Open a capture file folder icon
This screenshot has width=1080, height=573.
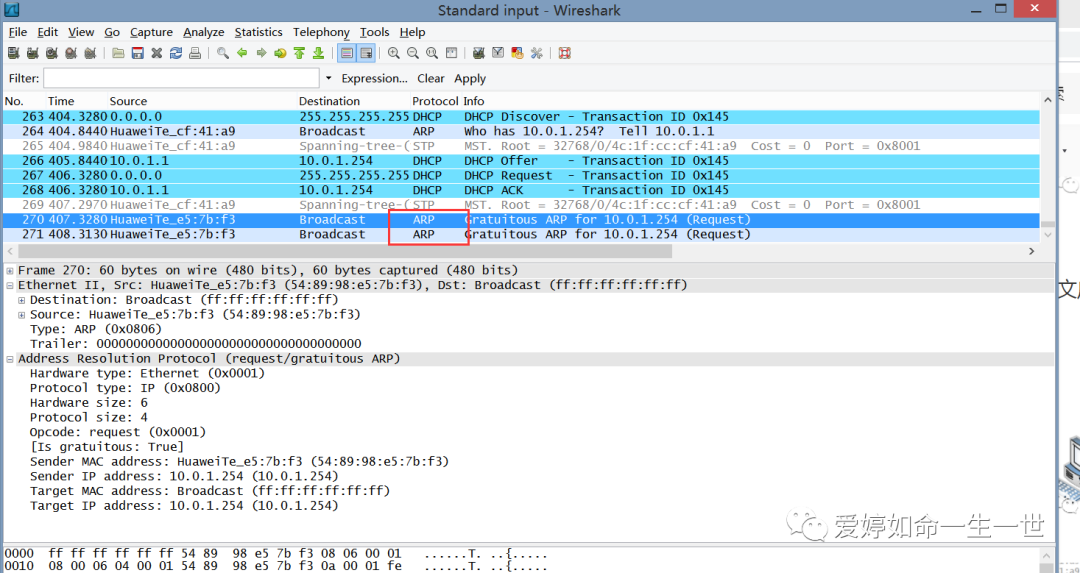pyautogui.click(x=118, y=53)
